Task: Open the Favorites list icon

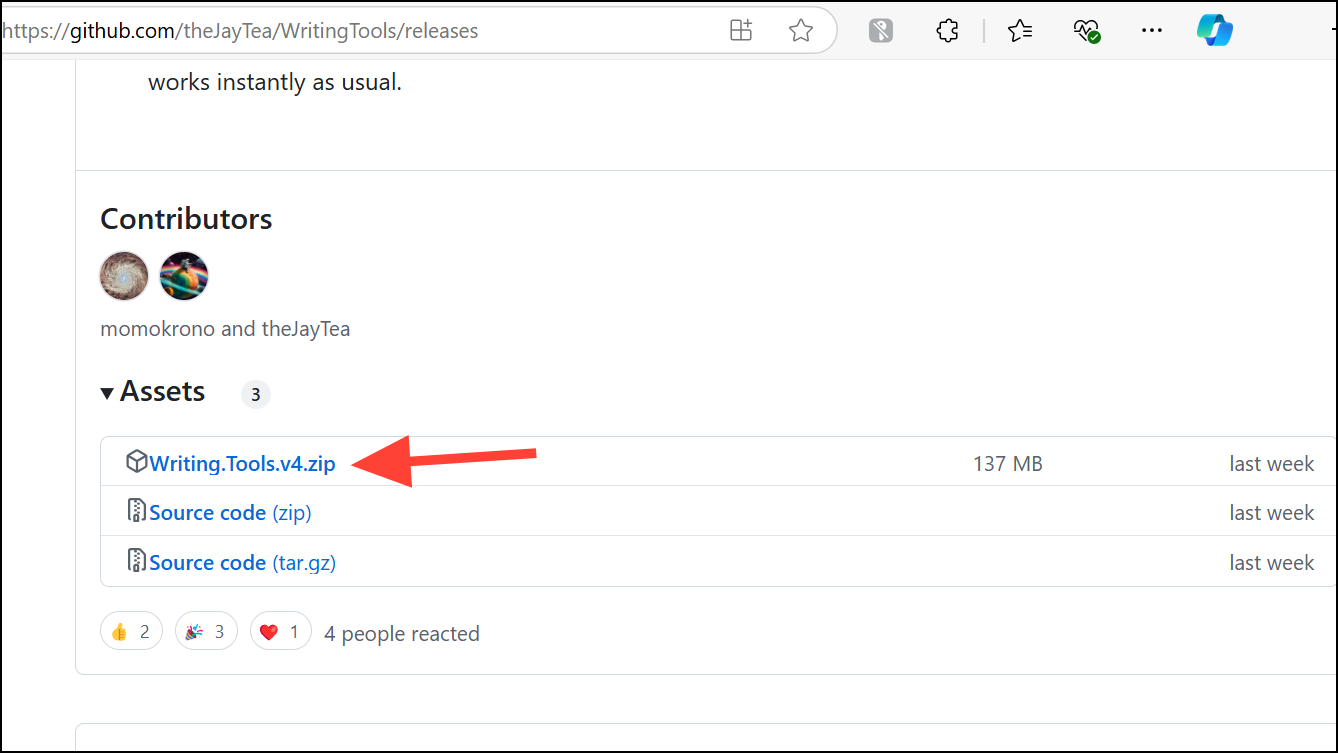Action: pyautogui.click(x=1020, y=31)
